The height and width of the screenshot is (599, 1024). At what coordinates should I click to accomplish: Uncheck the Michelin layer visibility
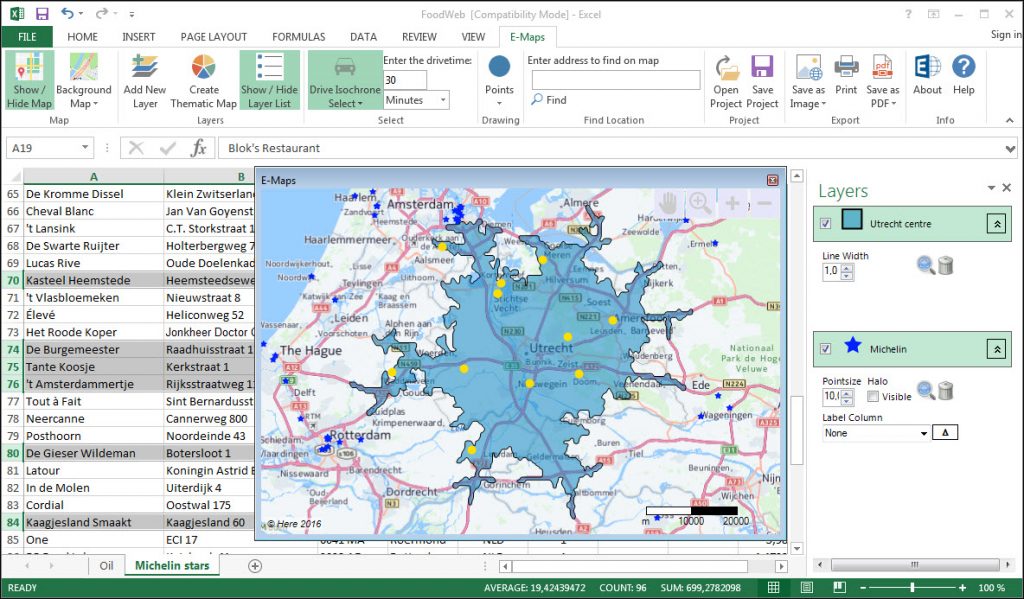coord(825,349)
